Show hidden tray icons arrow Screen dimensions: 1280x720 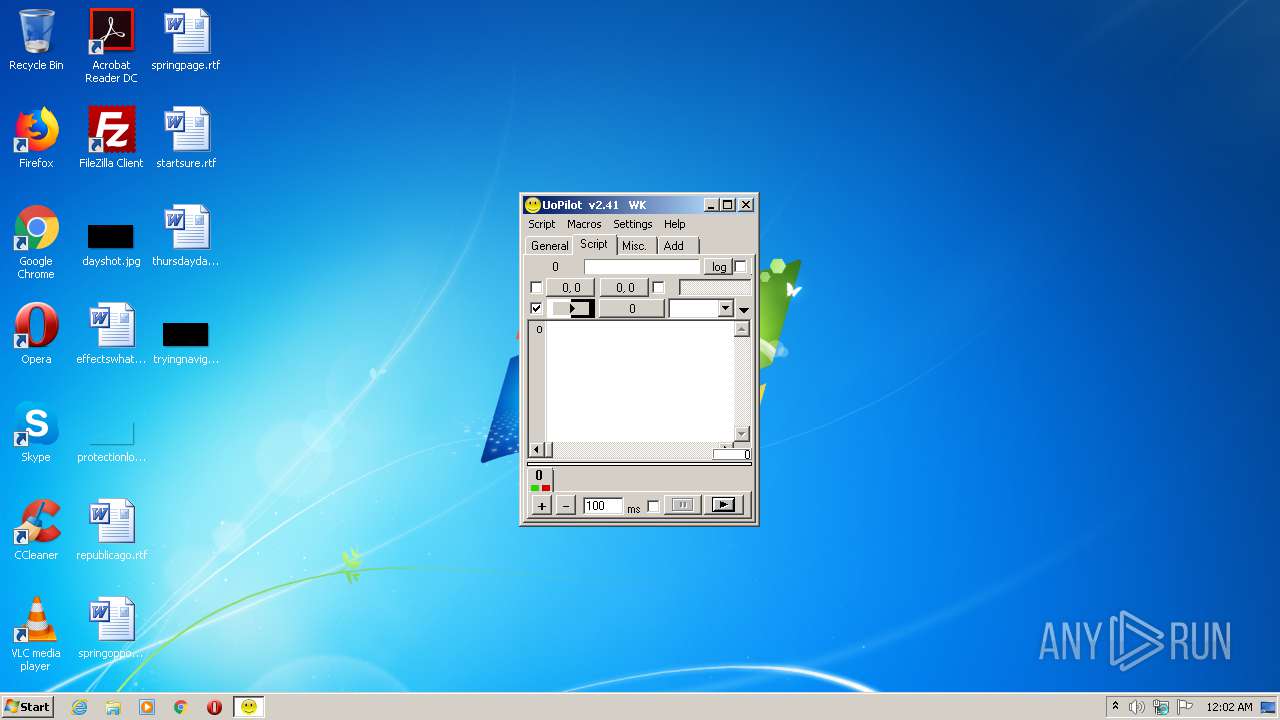coord(1115,707)
